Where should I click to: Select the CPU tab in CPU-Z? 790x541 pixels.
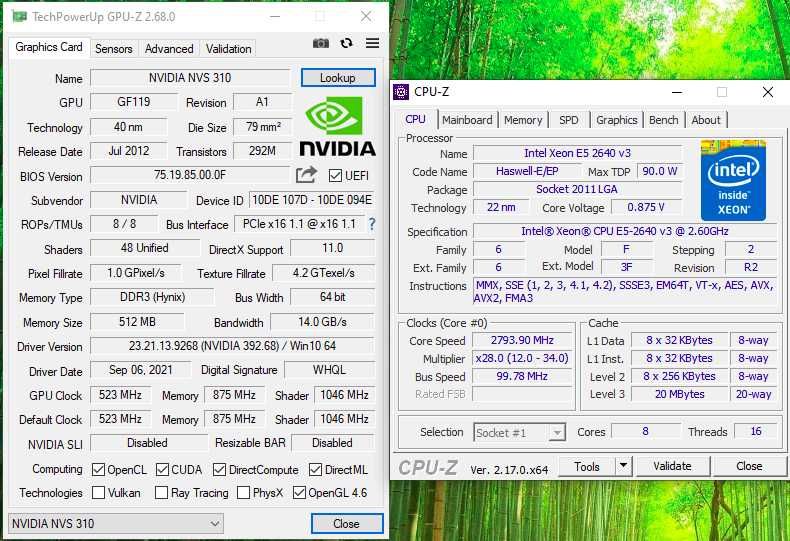point(416,119)
